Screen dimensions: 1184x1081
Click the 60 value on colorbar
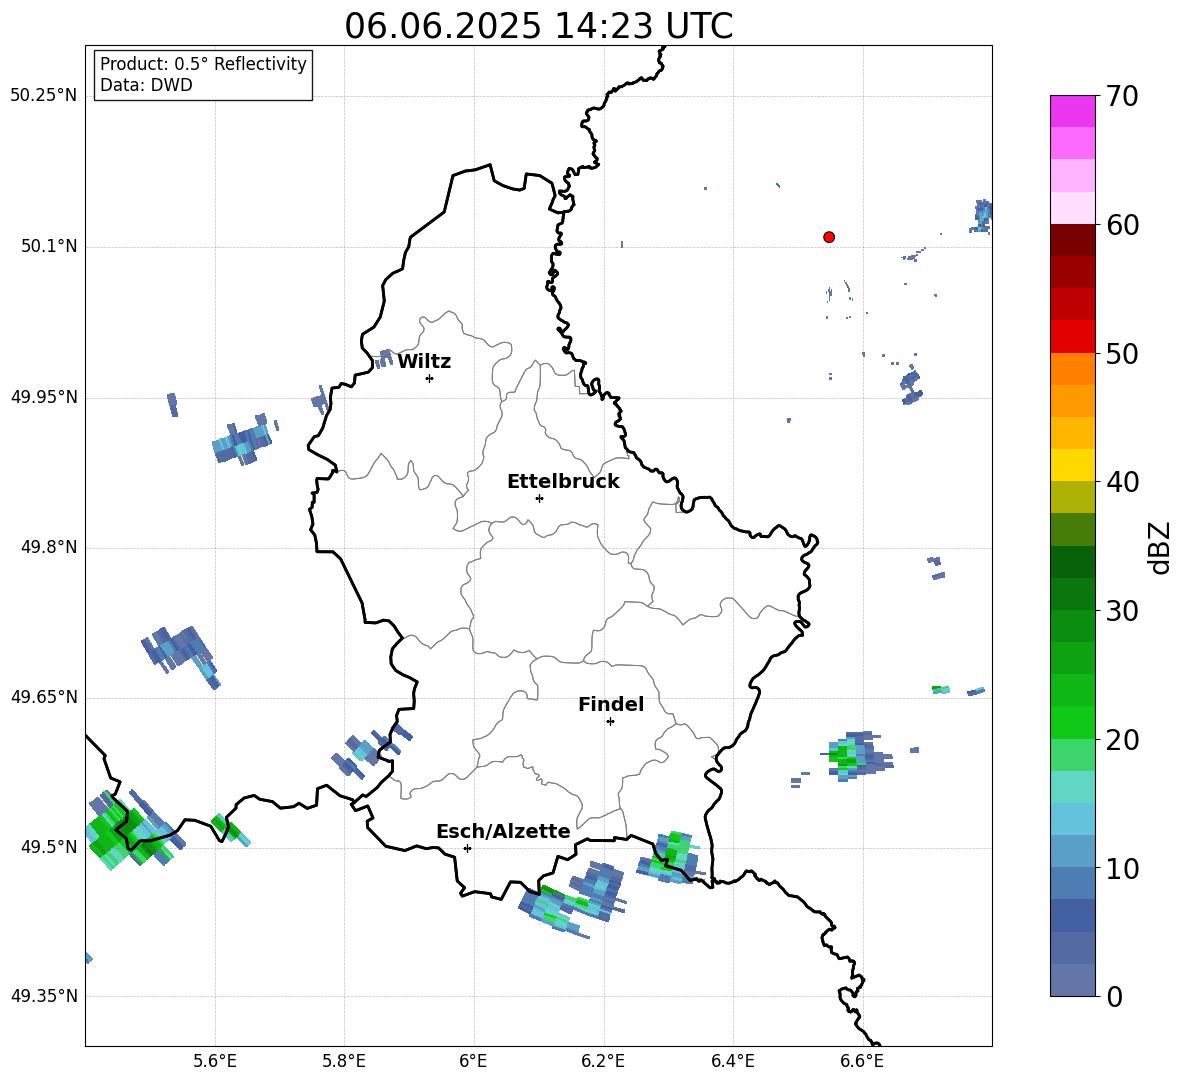(1122, 225)
